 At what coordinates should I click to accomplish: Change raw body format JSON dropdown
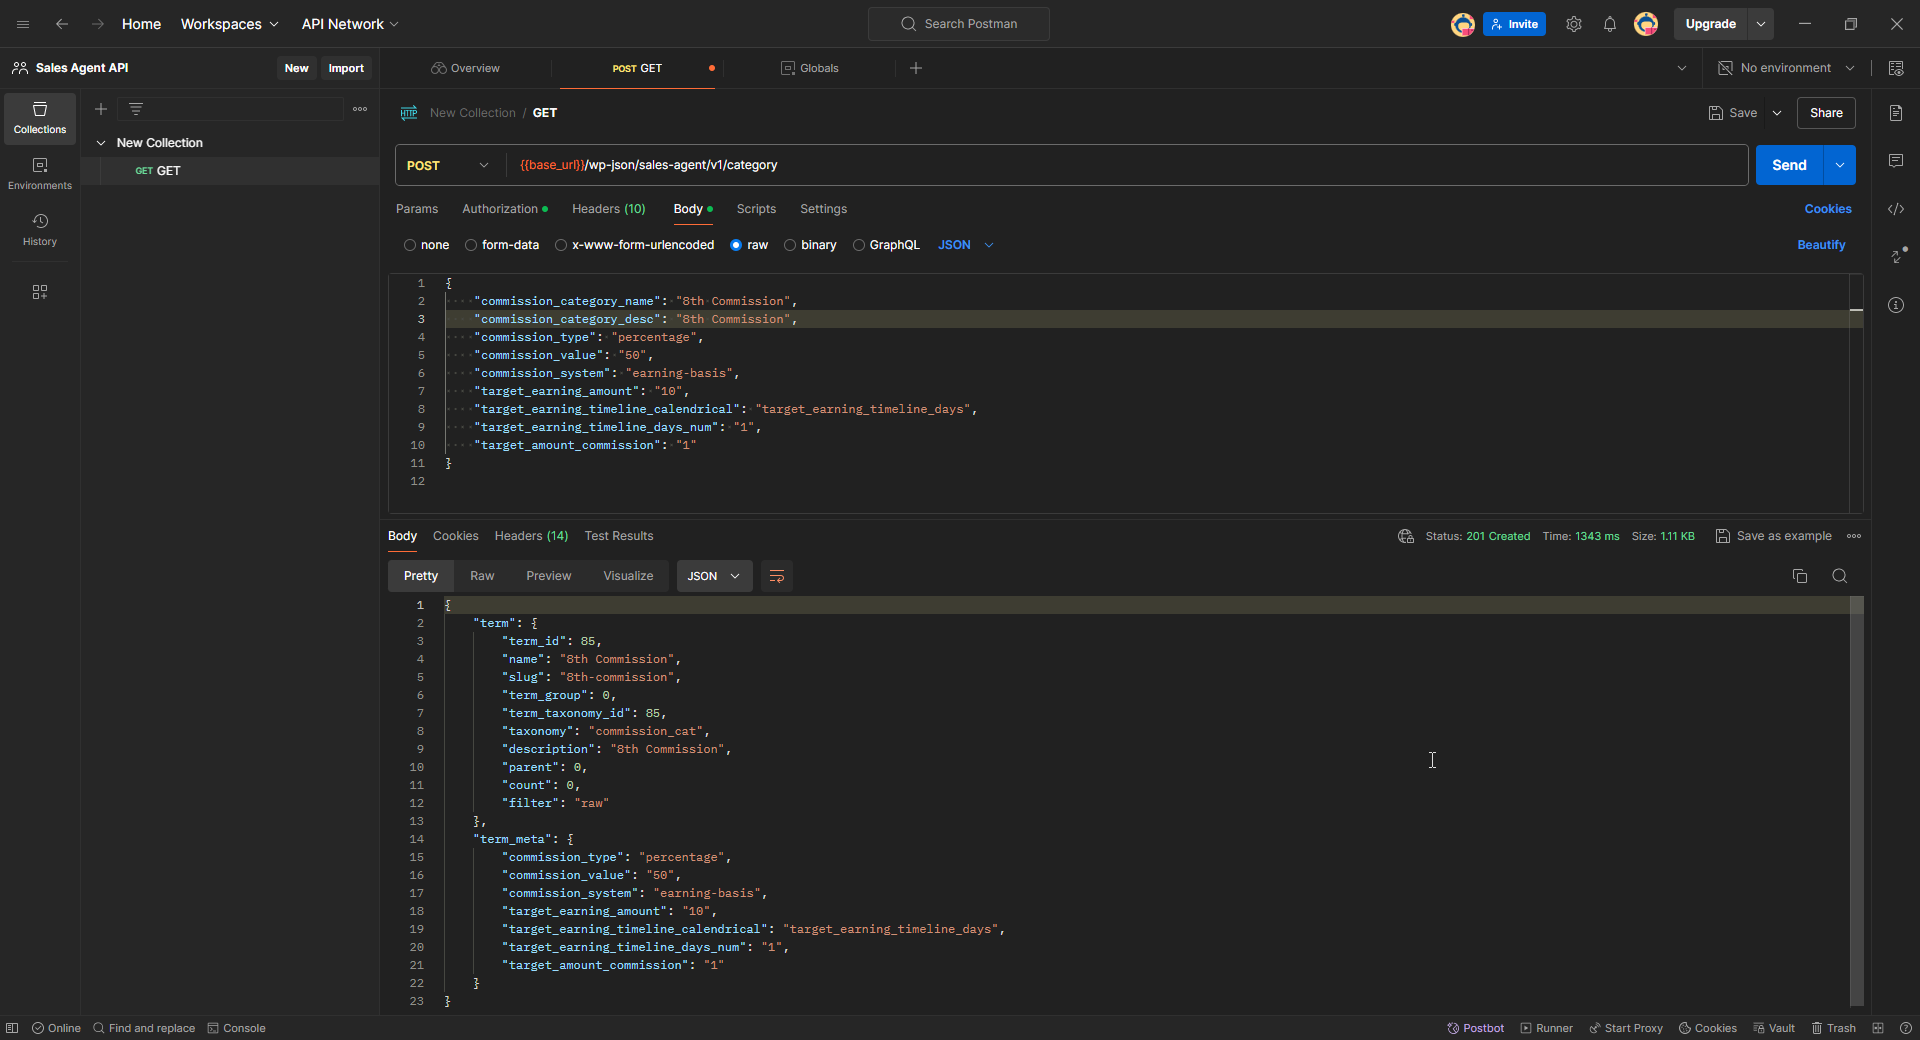966,245
